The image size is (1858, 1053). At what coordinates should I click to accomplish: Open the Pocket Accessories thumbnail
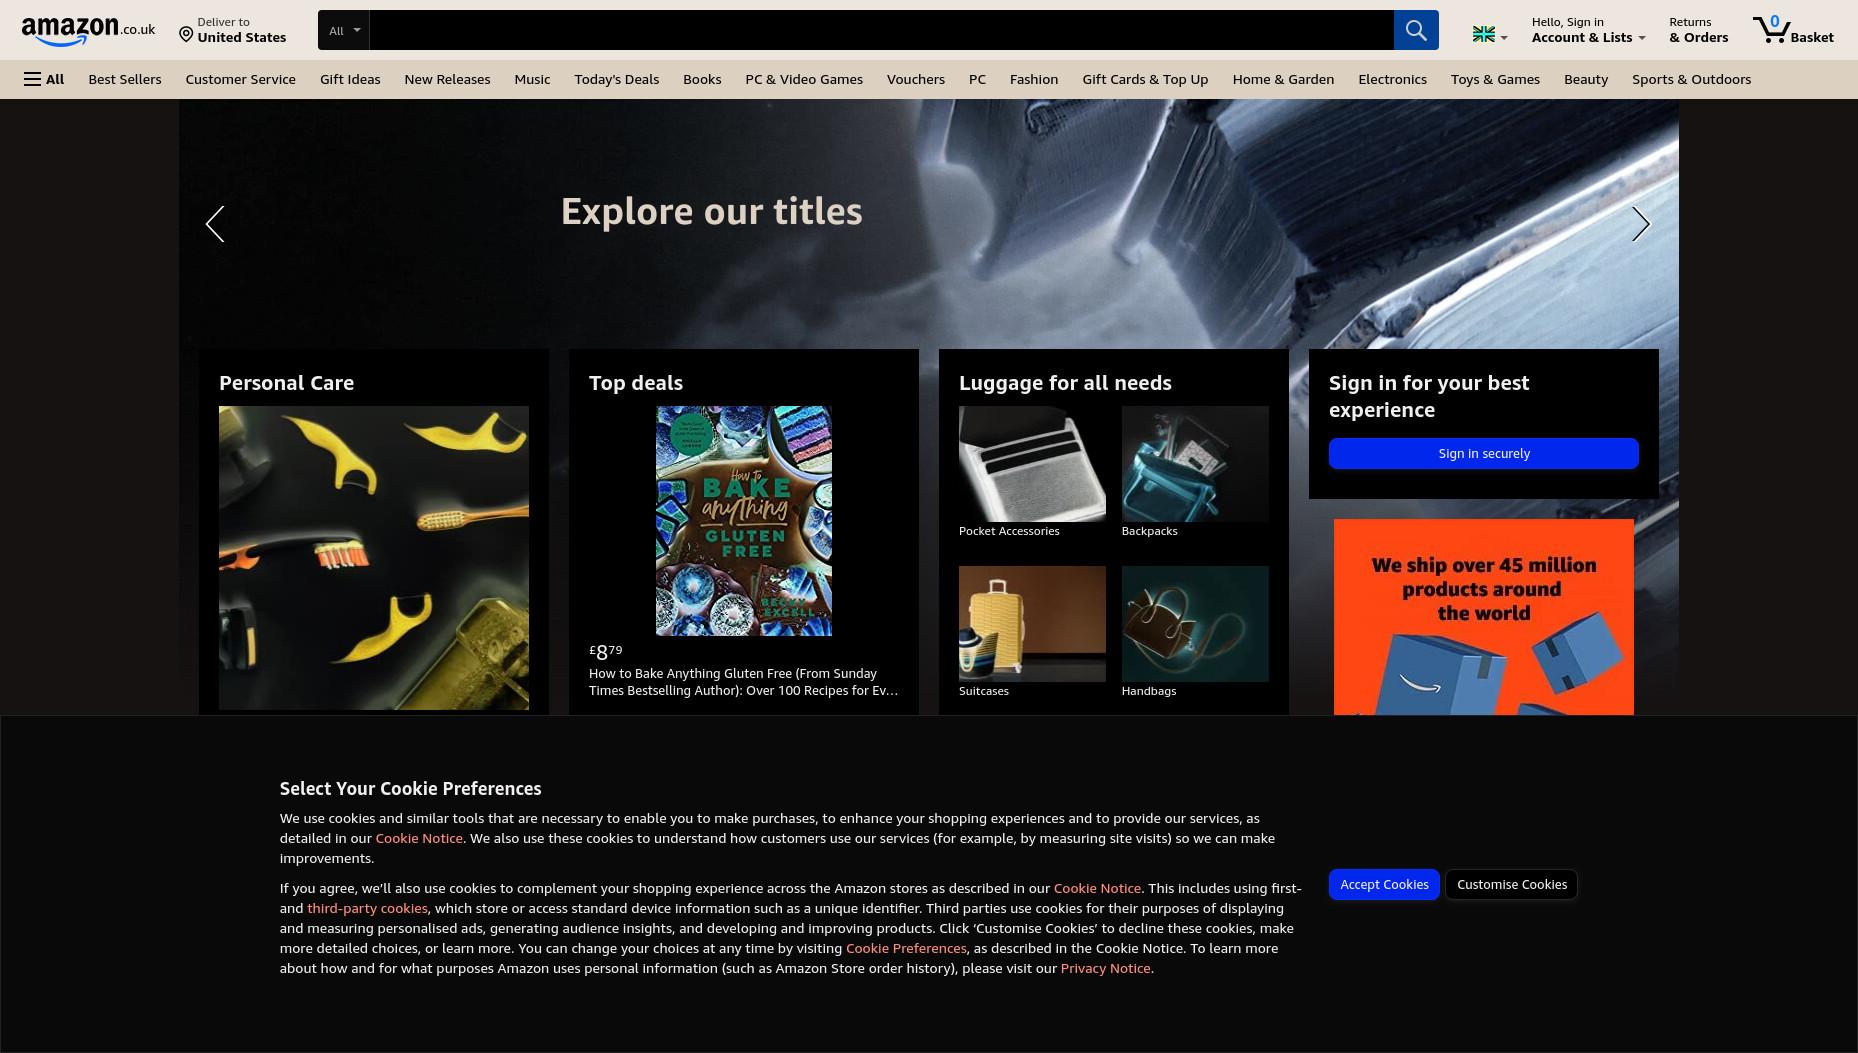[1032, 464]
